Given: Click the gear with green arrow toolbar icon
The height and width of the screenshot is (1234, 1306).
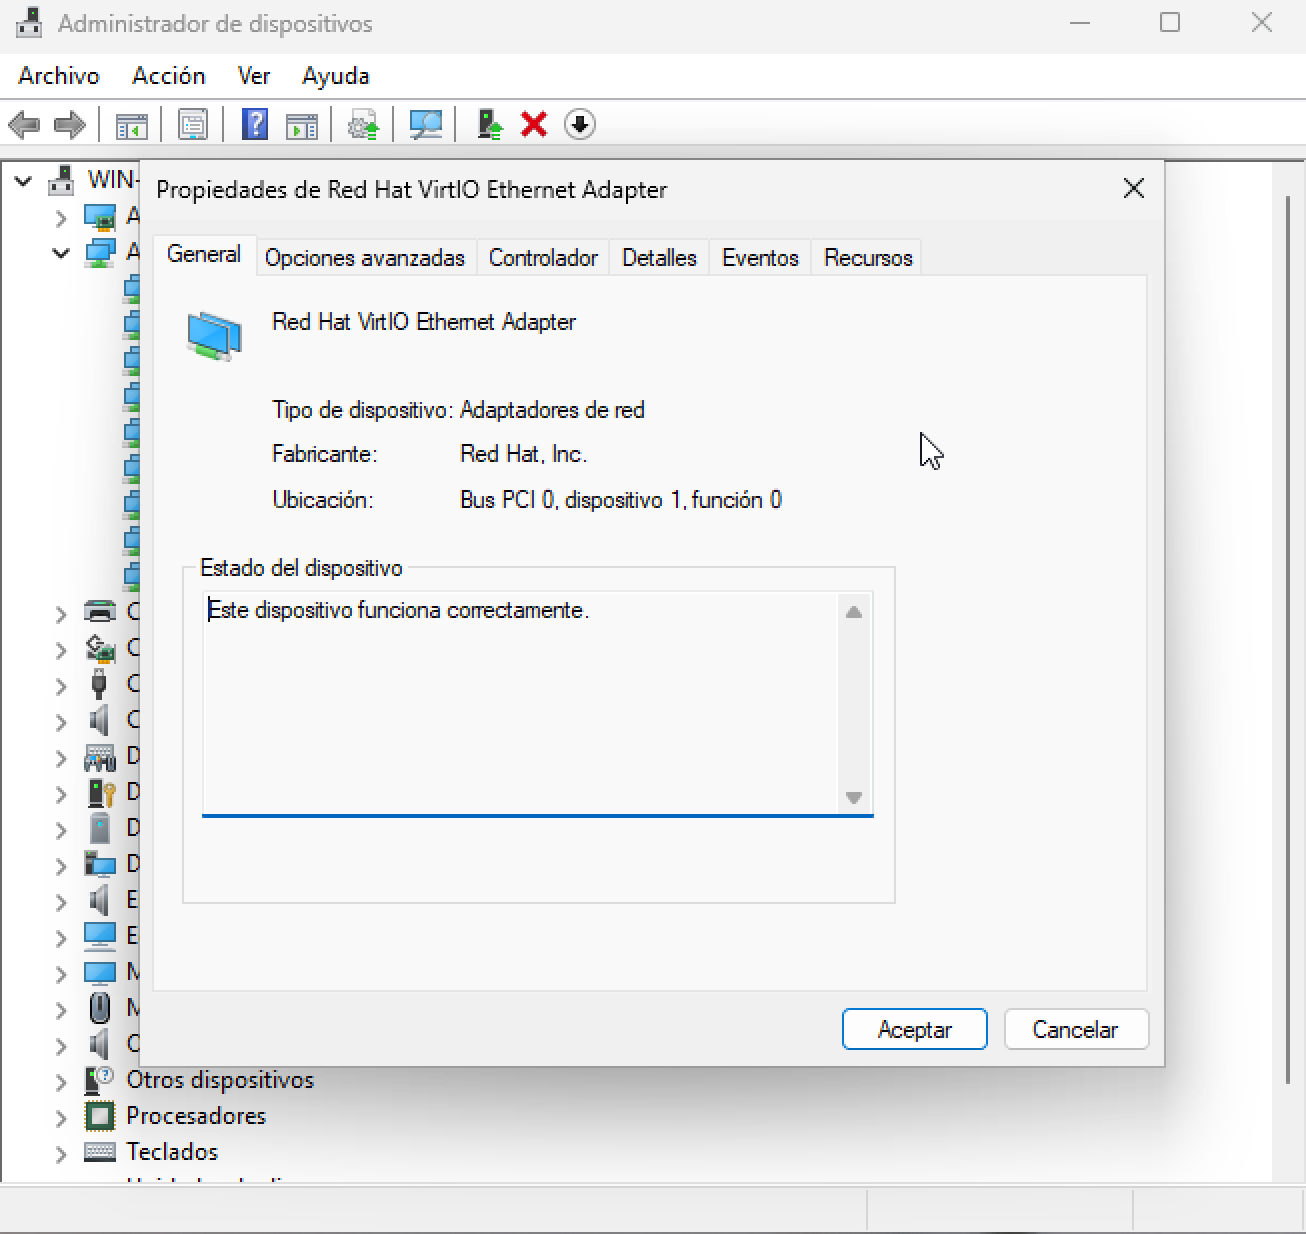Looking at the screenshot, I should point(363,125).
